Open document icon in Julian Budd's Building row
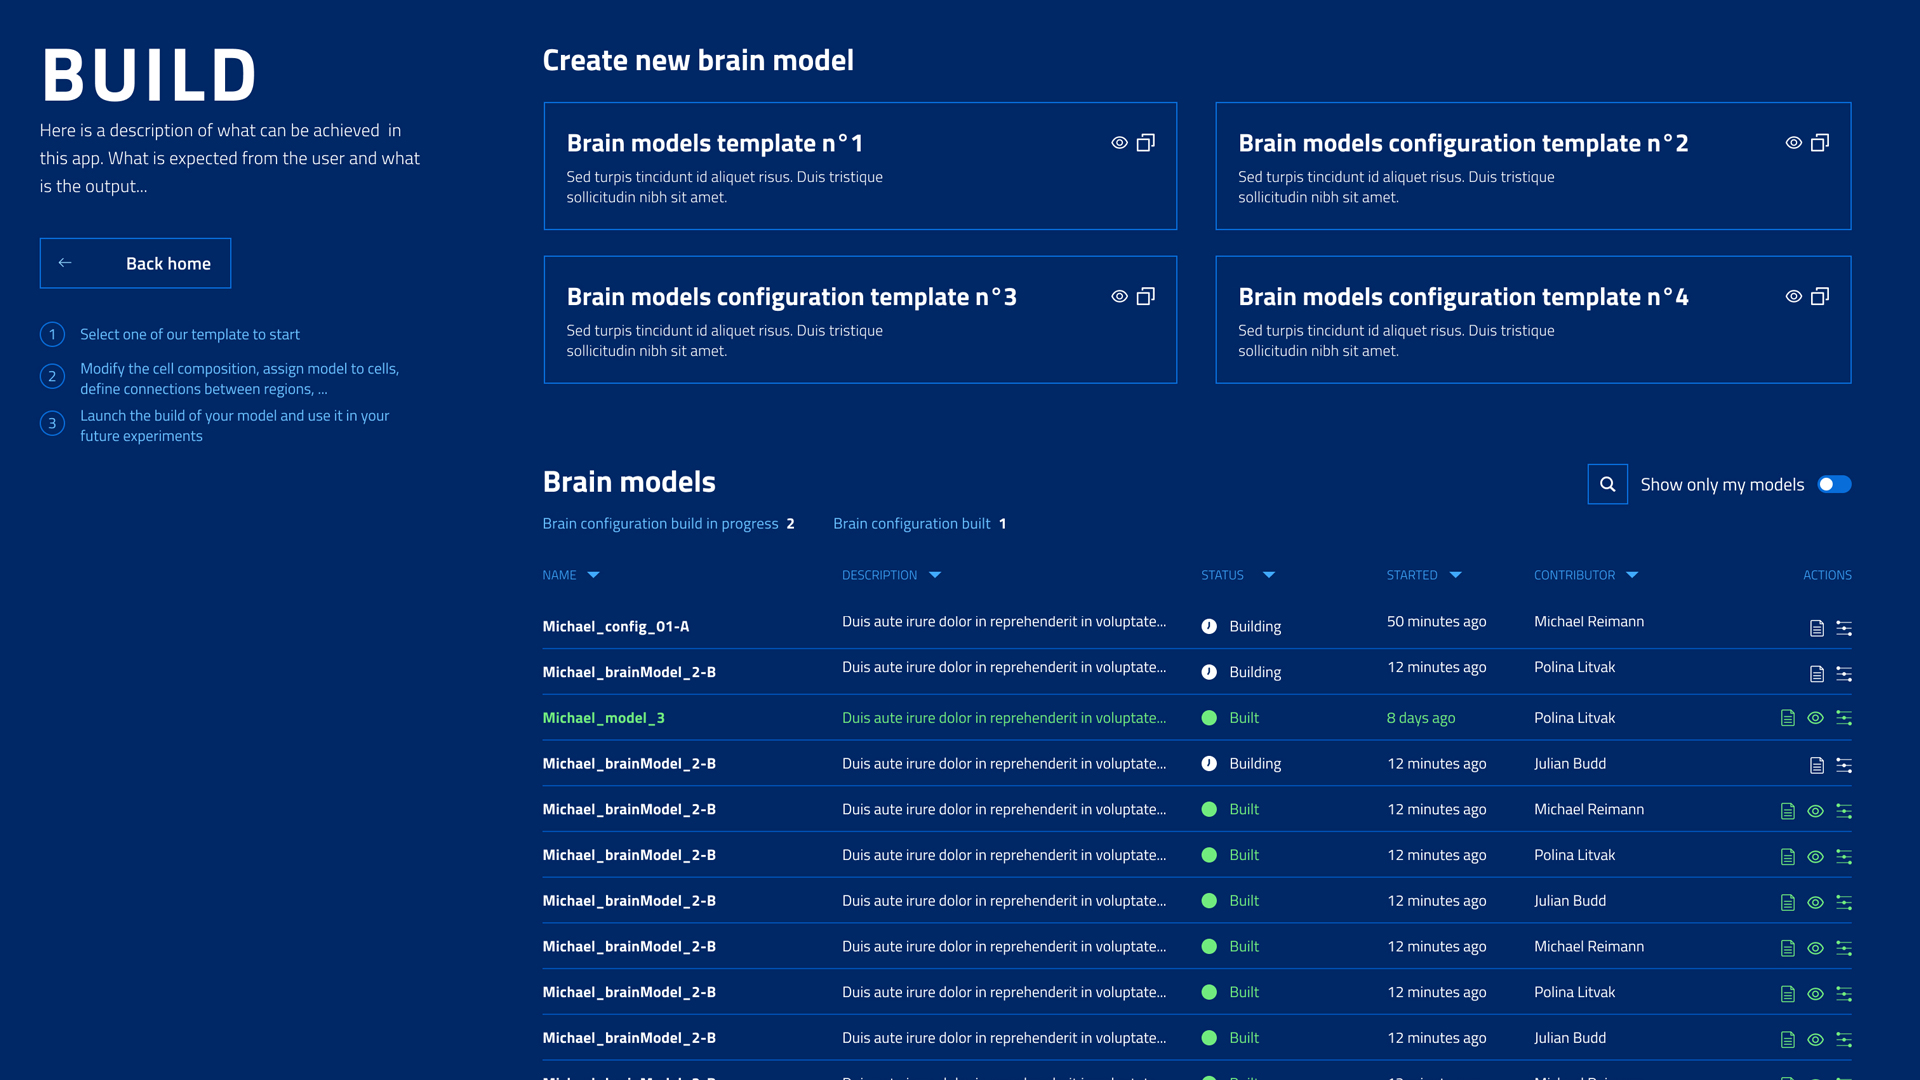This screenshot has width=1920, height=1080. click(x=1817, y=765)
